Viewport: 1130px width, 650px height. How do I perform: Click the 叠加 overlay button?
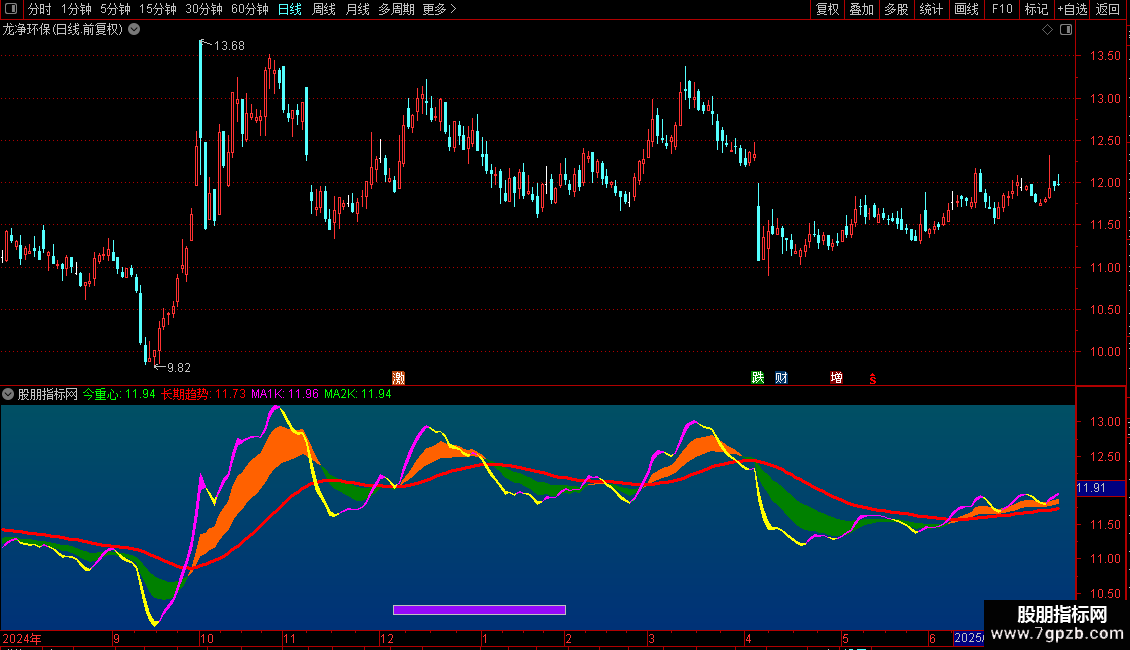click(x=862, y=9)
